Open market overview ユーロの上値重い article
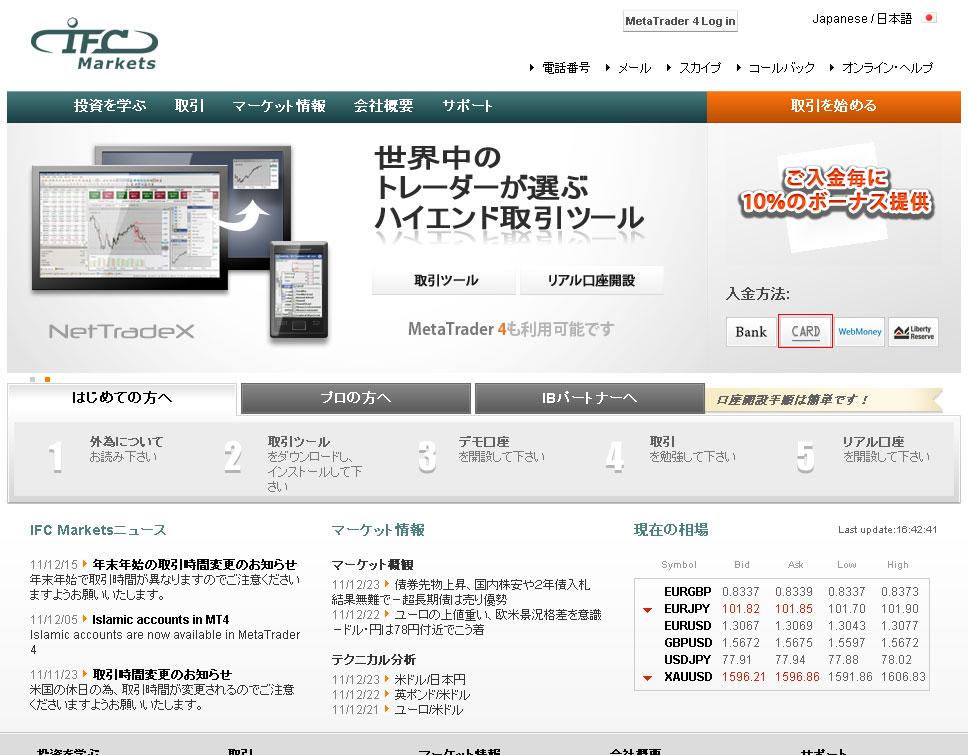 pos(498,615)
